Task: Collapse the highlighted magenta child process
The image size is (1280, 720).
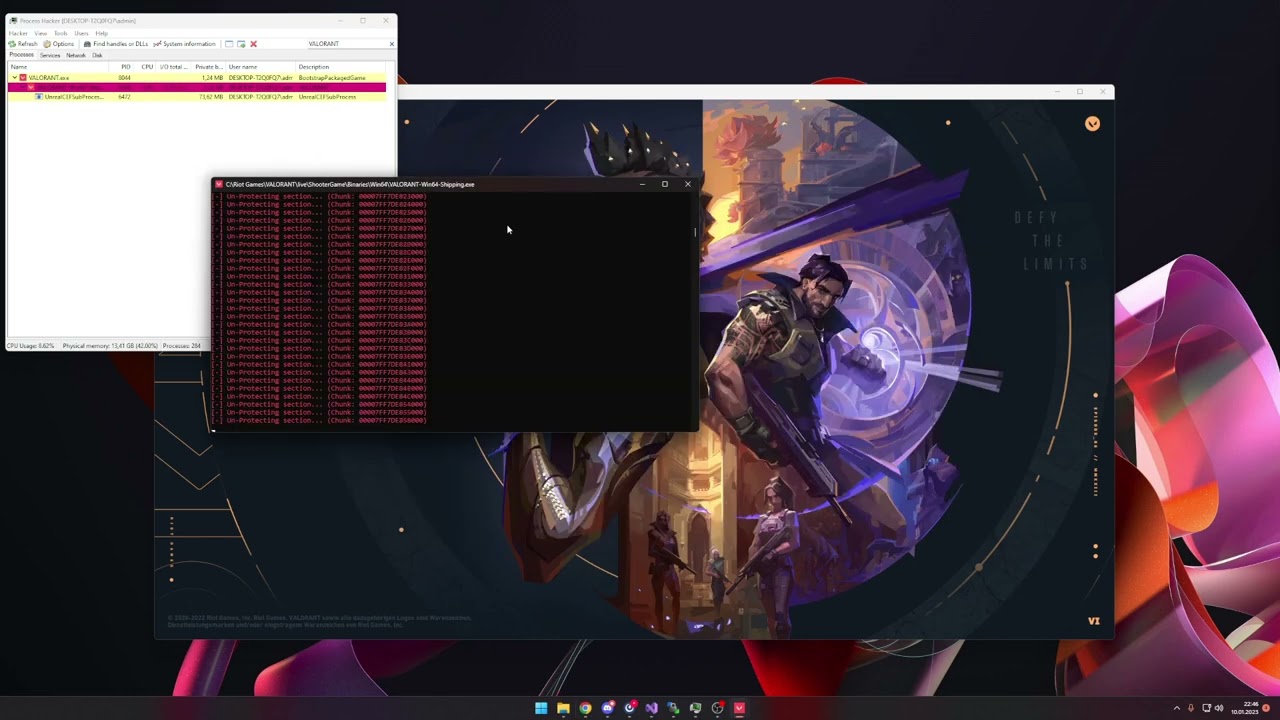Action: 23,88
